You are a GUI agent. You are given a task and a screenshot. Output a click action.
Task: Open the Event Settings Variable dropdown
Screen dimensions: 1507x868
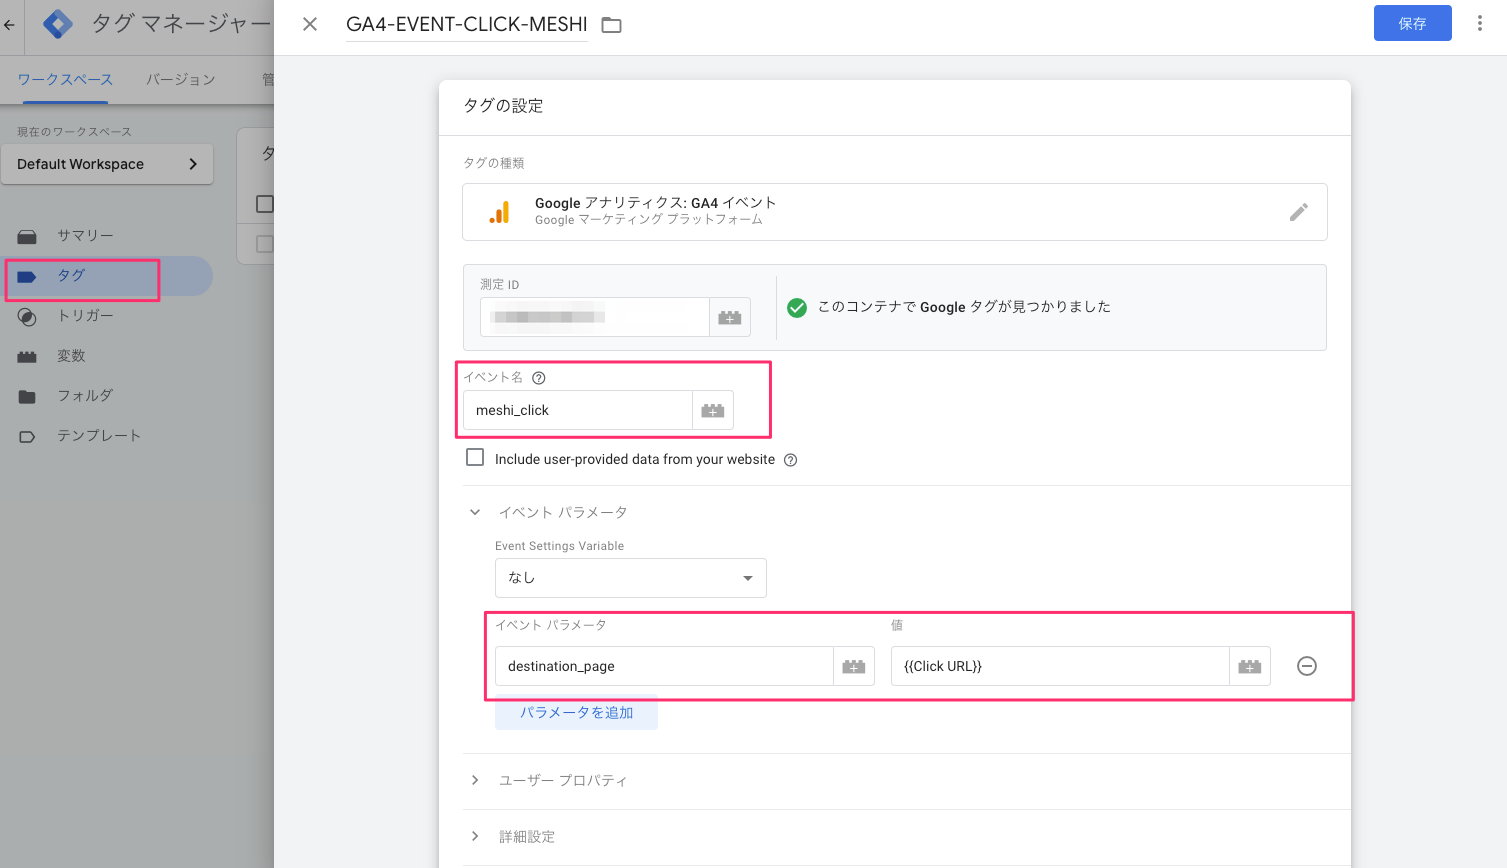(x=630, y=578)
